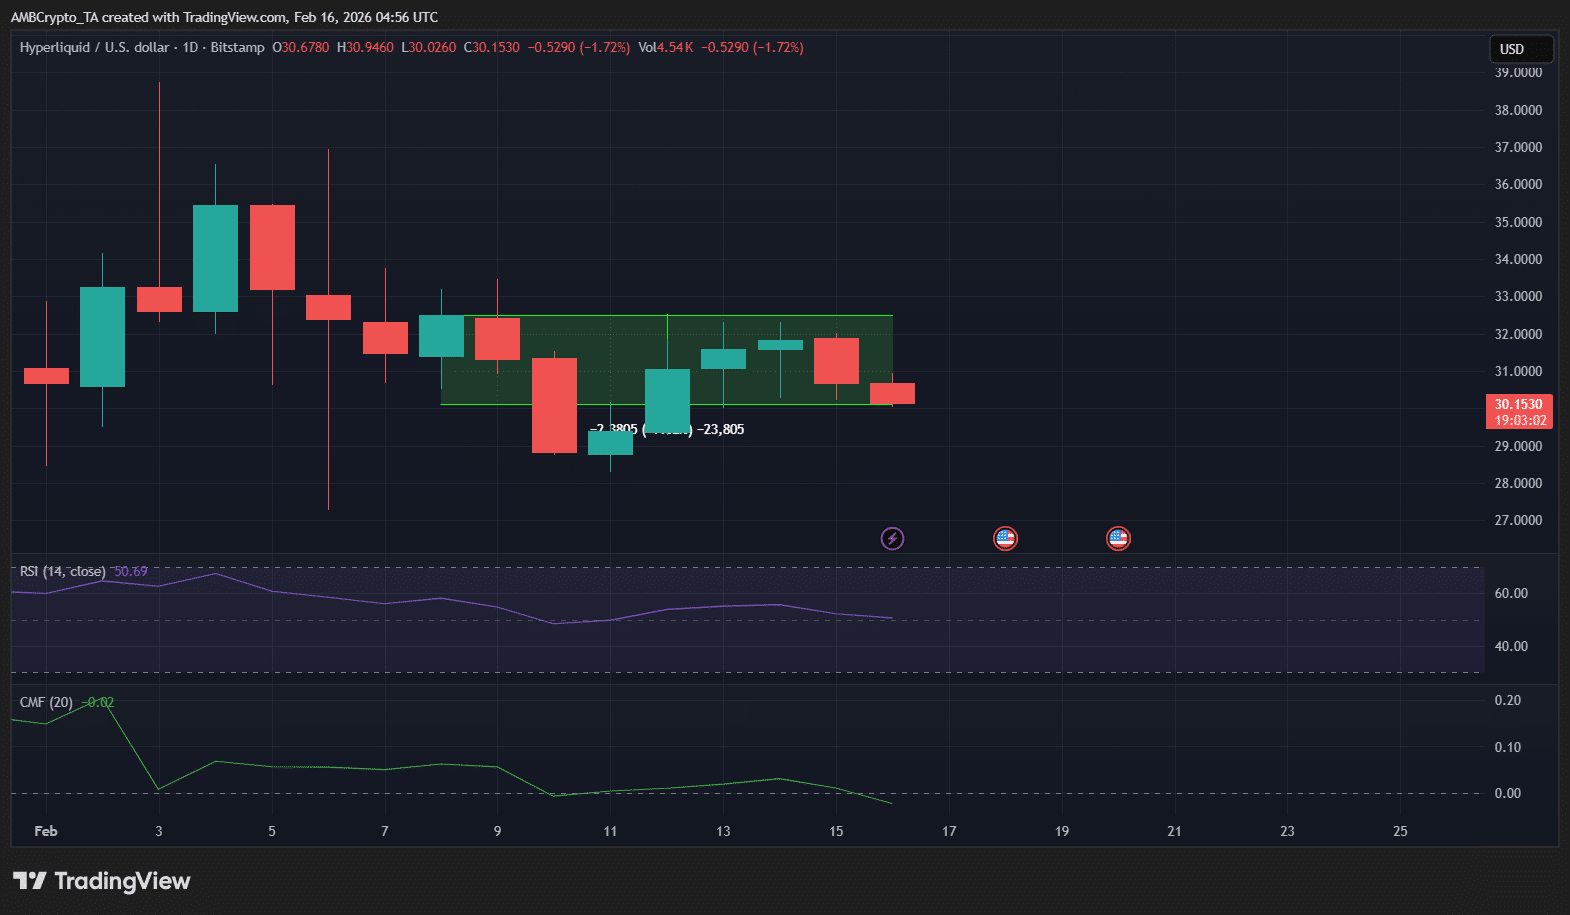Click the TradingView logo icon

[30, 881]
